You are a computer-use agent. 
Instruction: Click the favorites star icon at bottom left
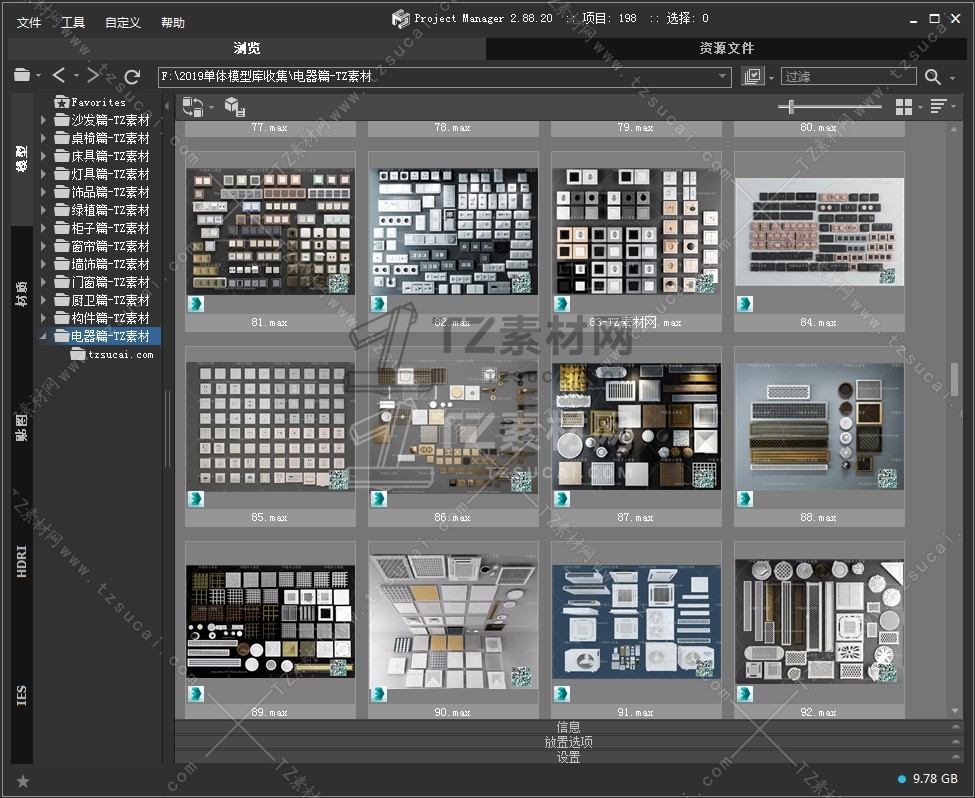[23, 781]
